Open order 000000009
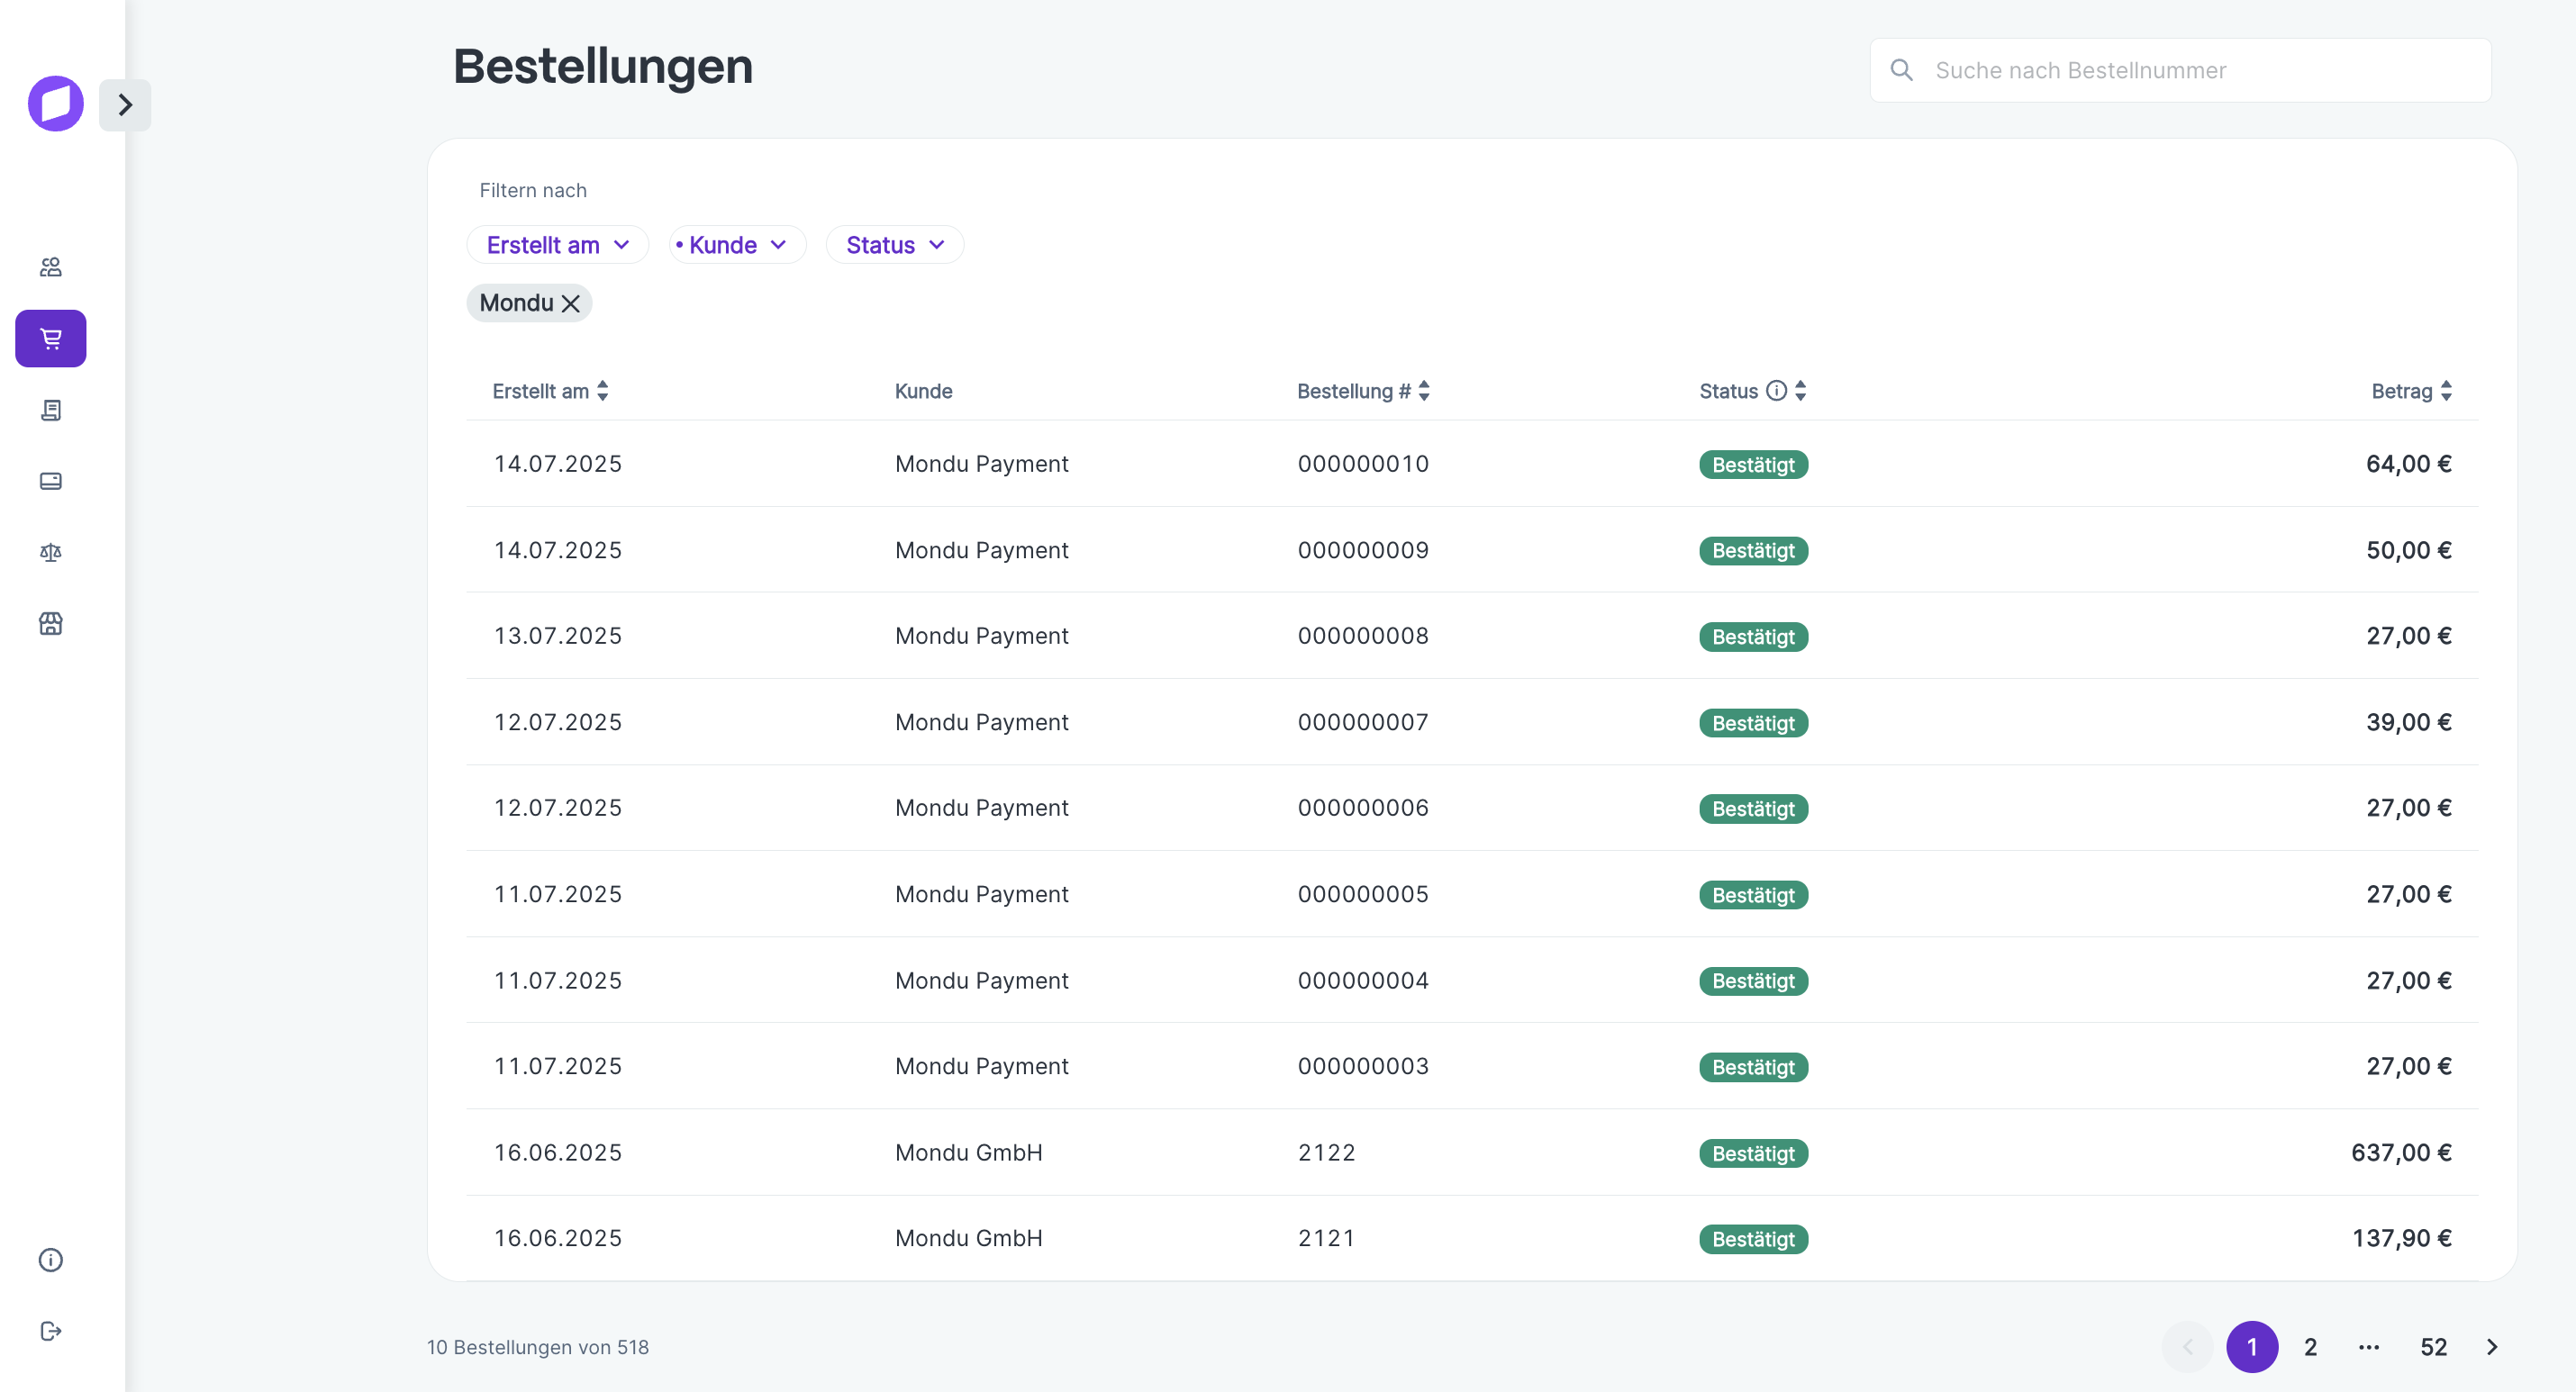This screenshot has height=1392, width=2576. pyautogui.click(x=1472, y=550)
